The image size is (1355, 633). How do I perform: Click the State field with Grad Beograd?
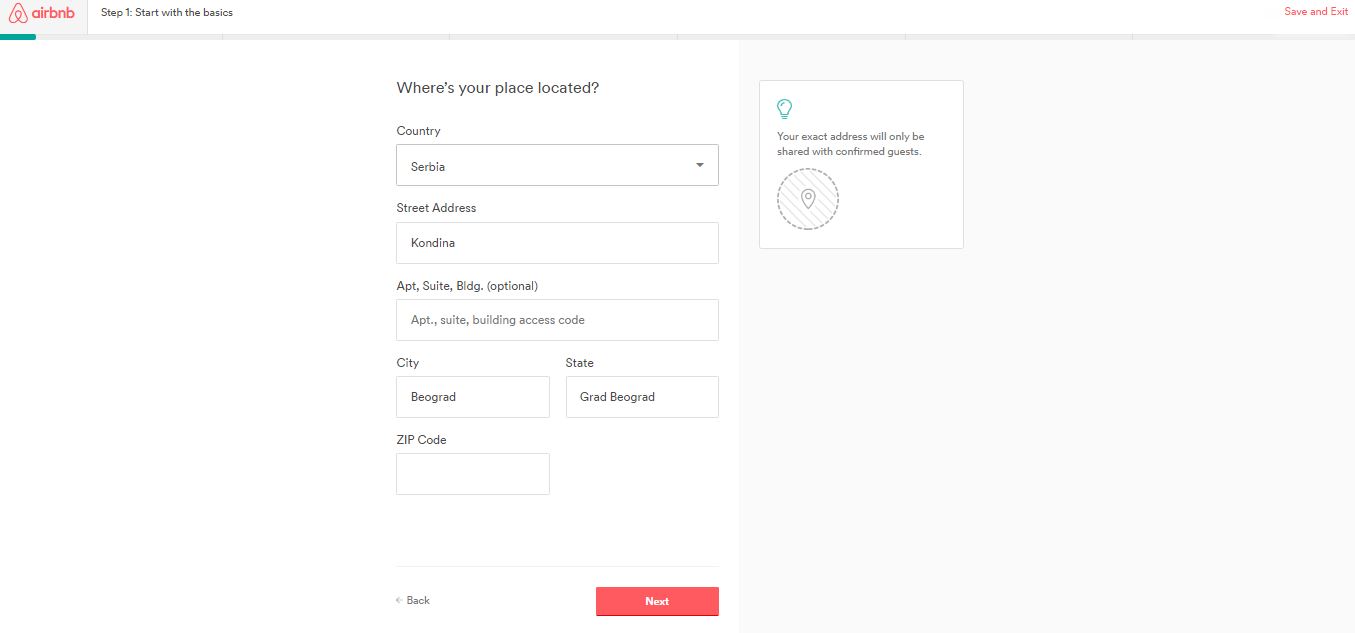tap(642, 397)
